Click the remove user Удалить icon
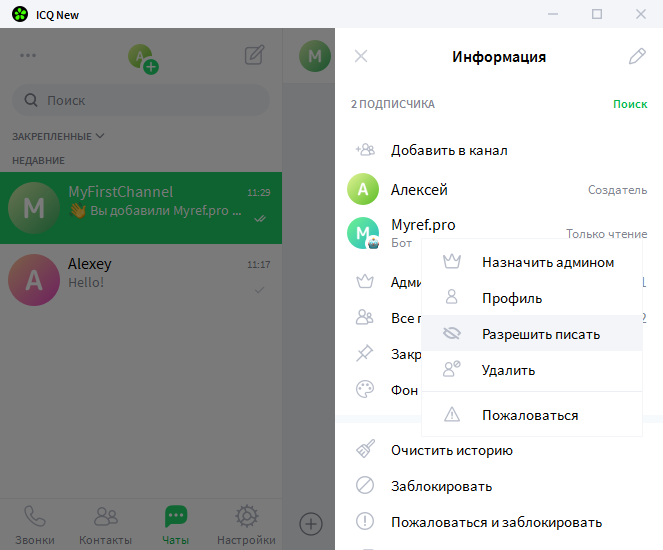This screenshot has height=550, width=663. tap(452, 369)
